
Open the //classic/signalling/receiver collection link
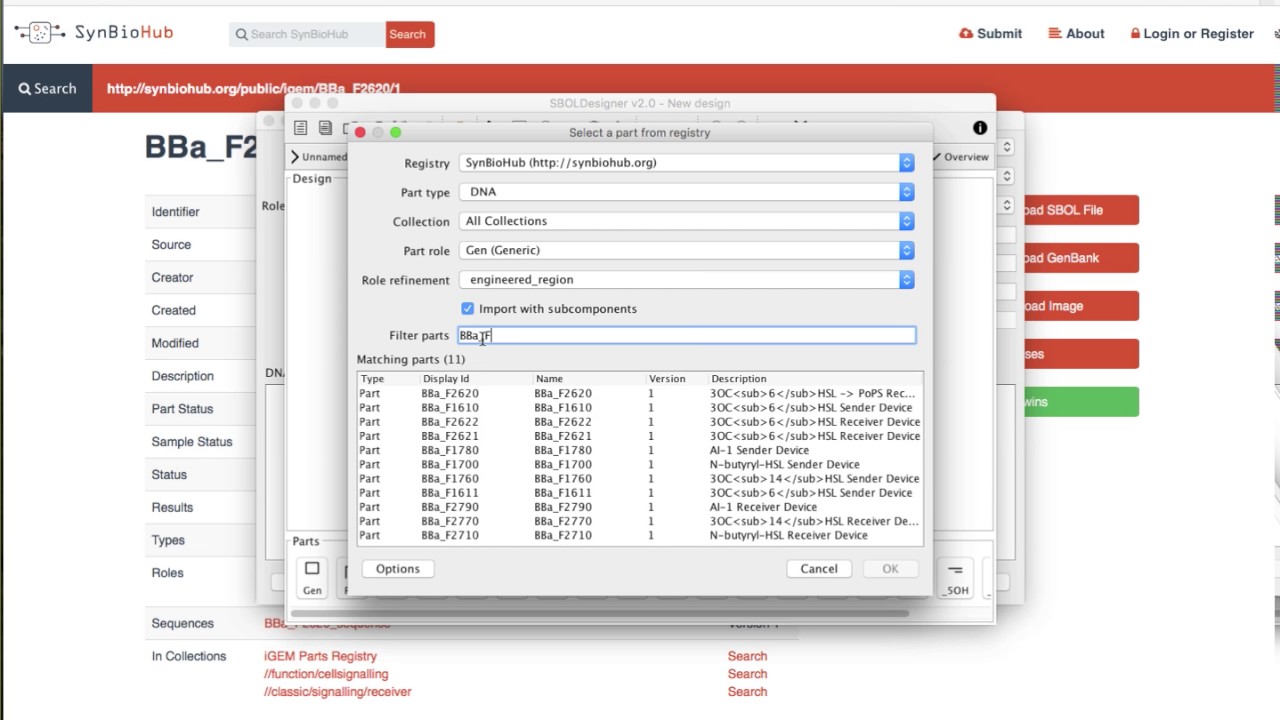[338, 692]
